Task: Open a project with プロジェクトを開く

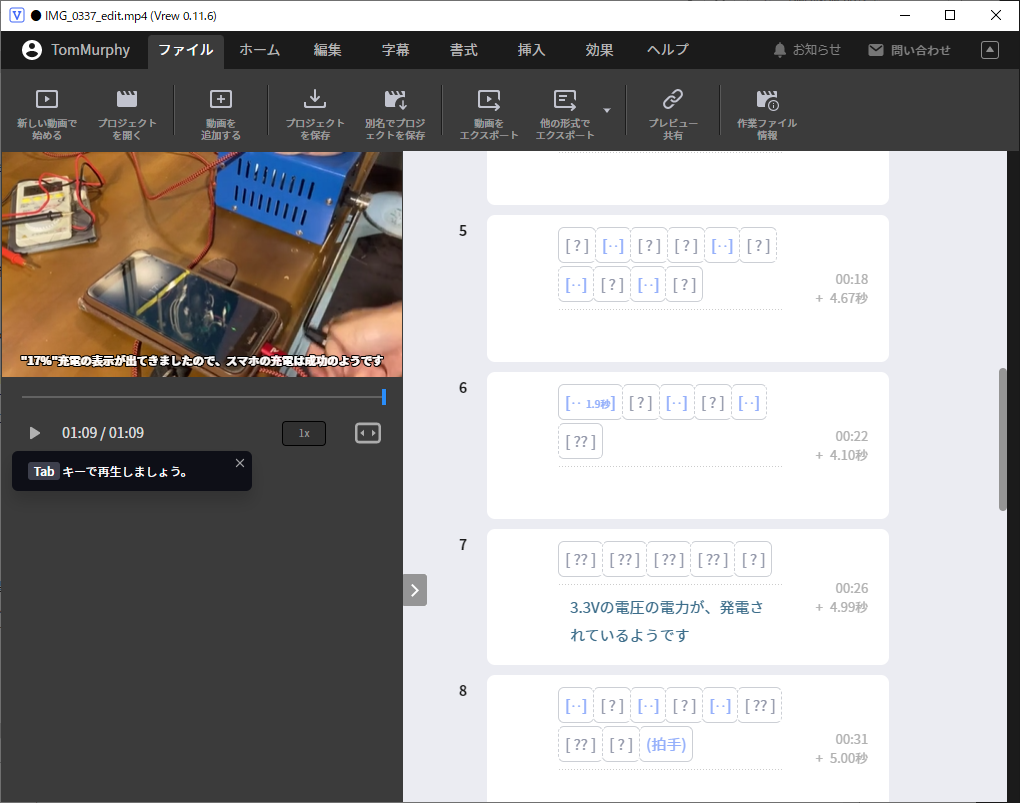Action: pyautogui.click(x=127, y=100)
